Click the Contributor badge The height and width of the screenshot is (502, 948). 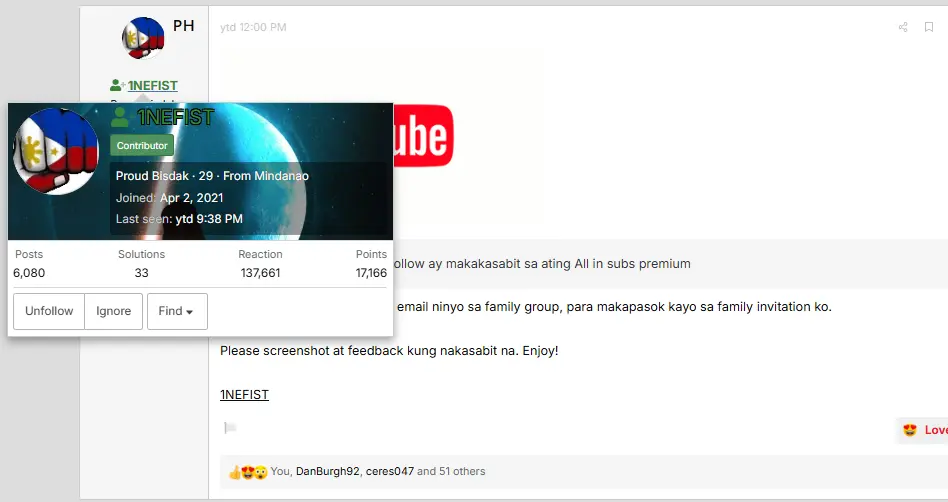pyautogui.click(x=142, y=146)
